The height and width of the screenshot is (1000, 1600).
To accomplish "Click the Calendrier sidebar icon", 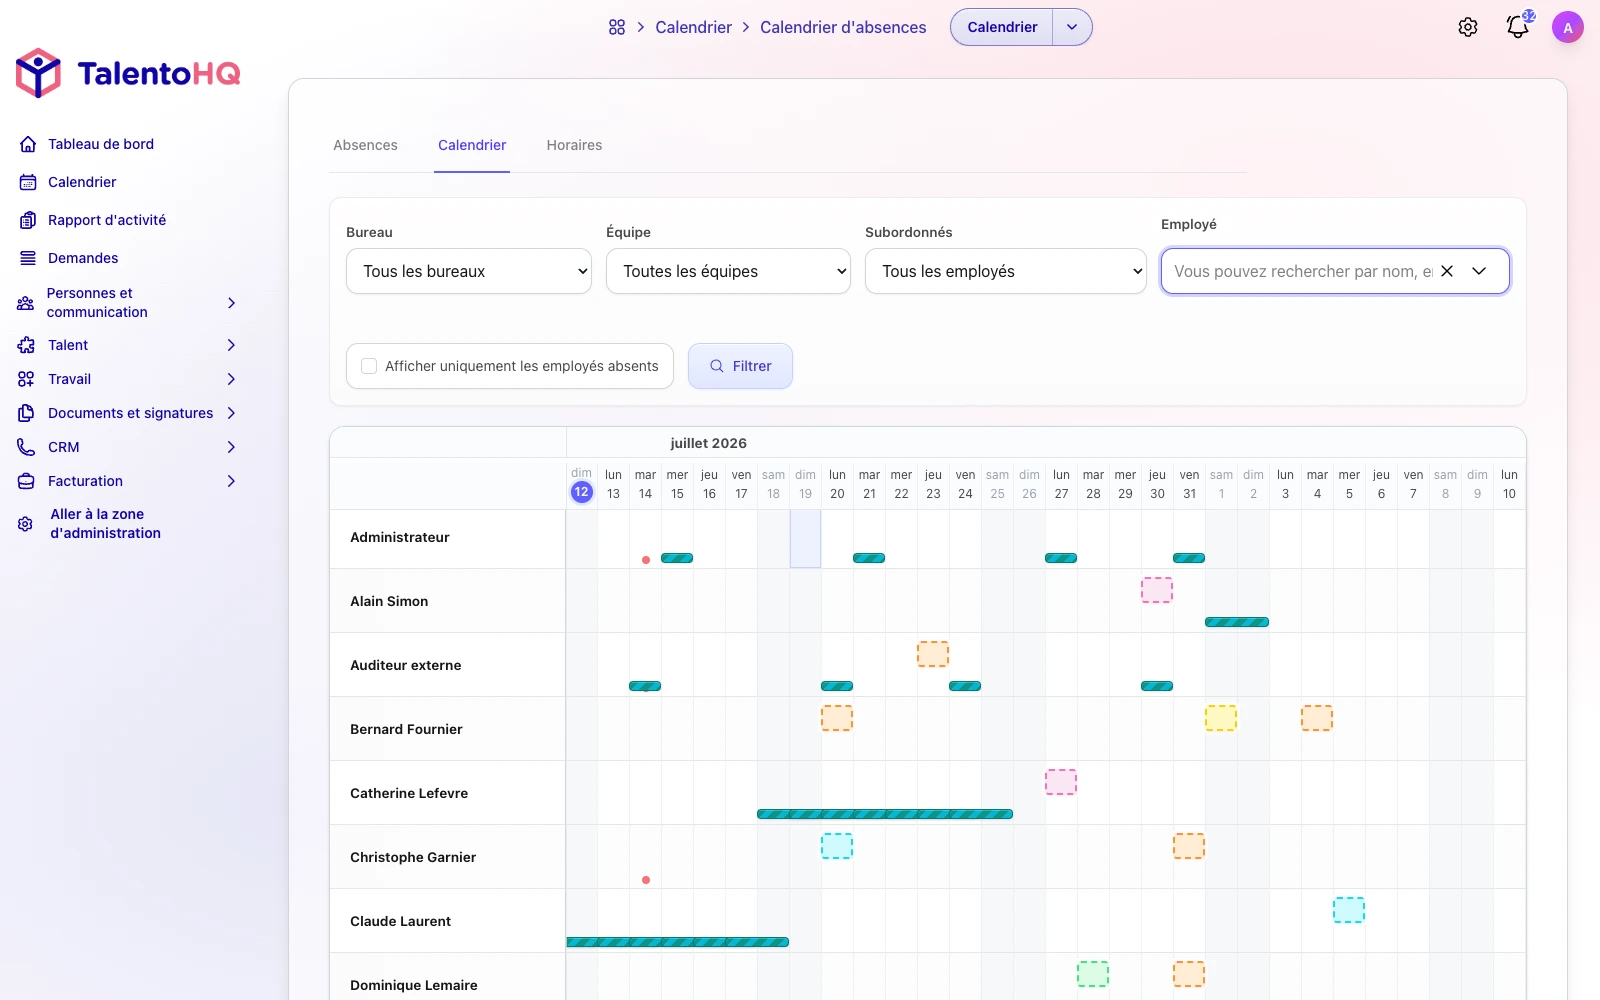I will tap(28, 182).
